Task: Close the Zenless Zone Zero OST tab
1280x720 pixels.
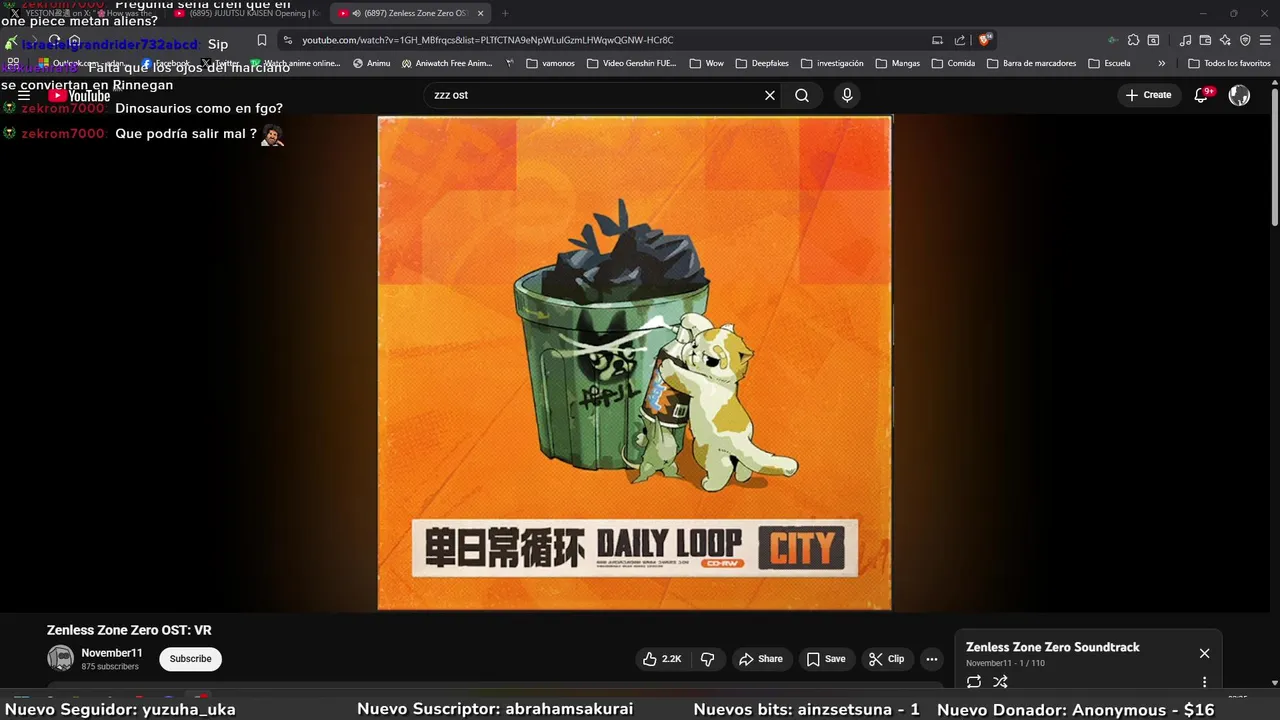Action: click(x=480, y=13)
